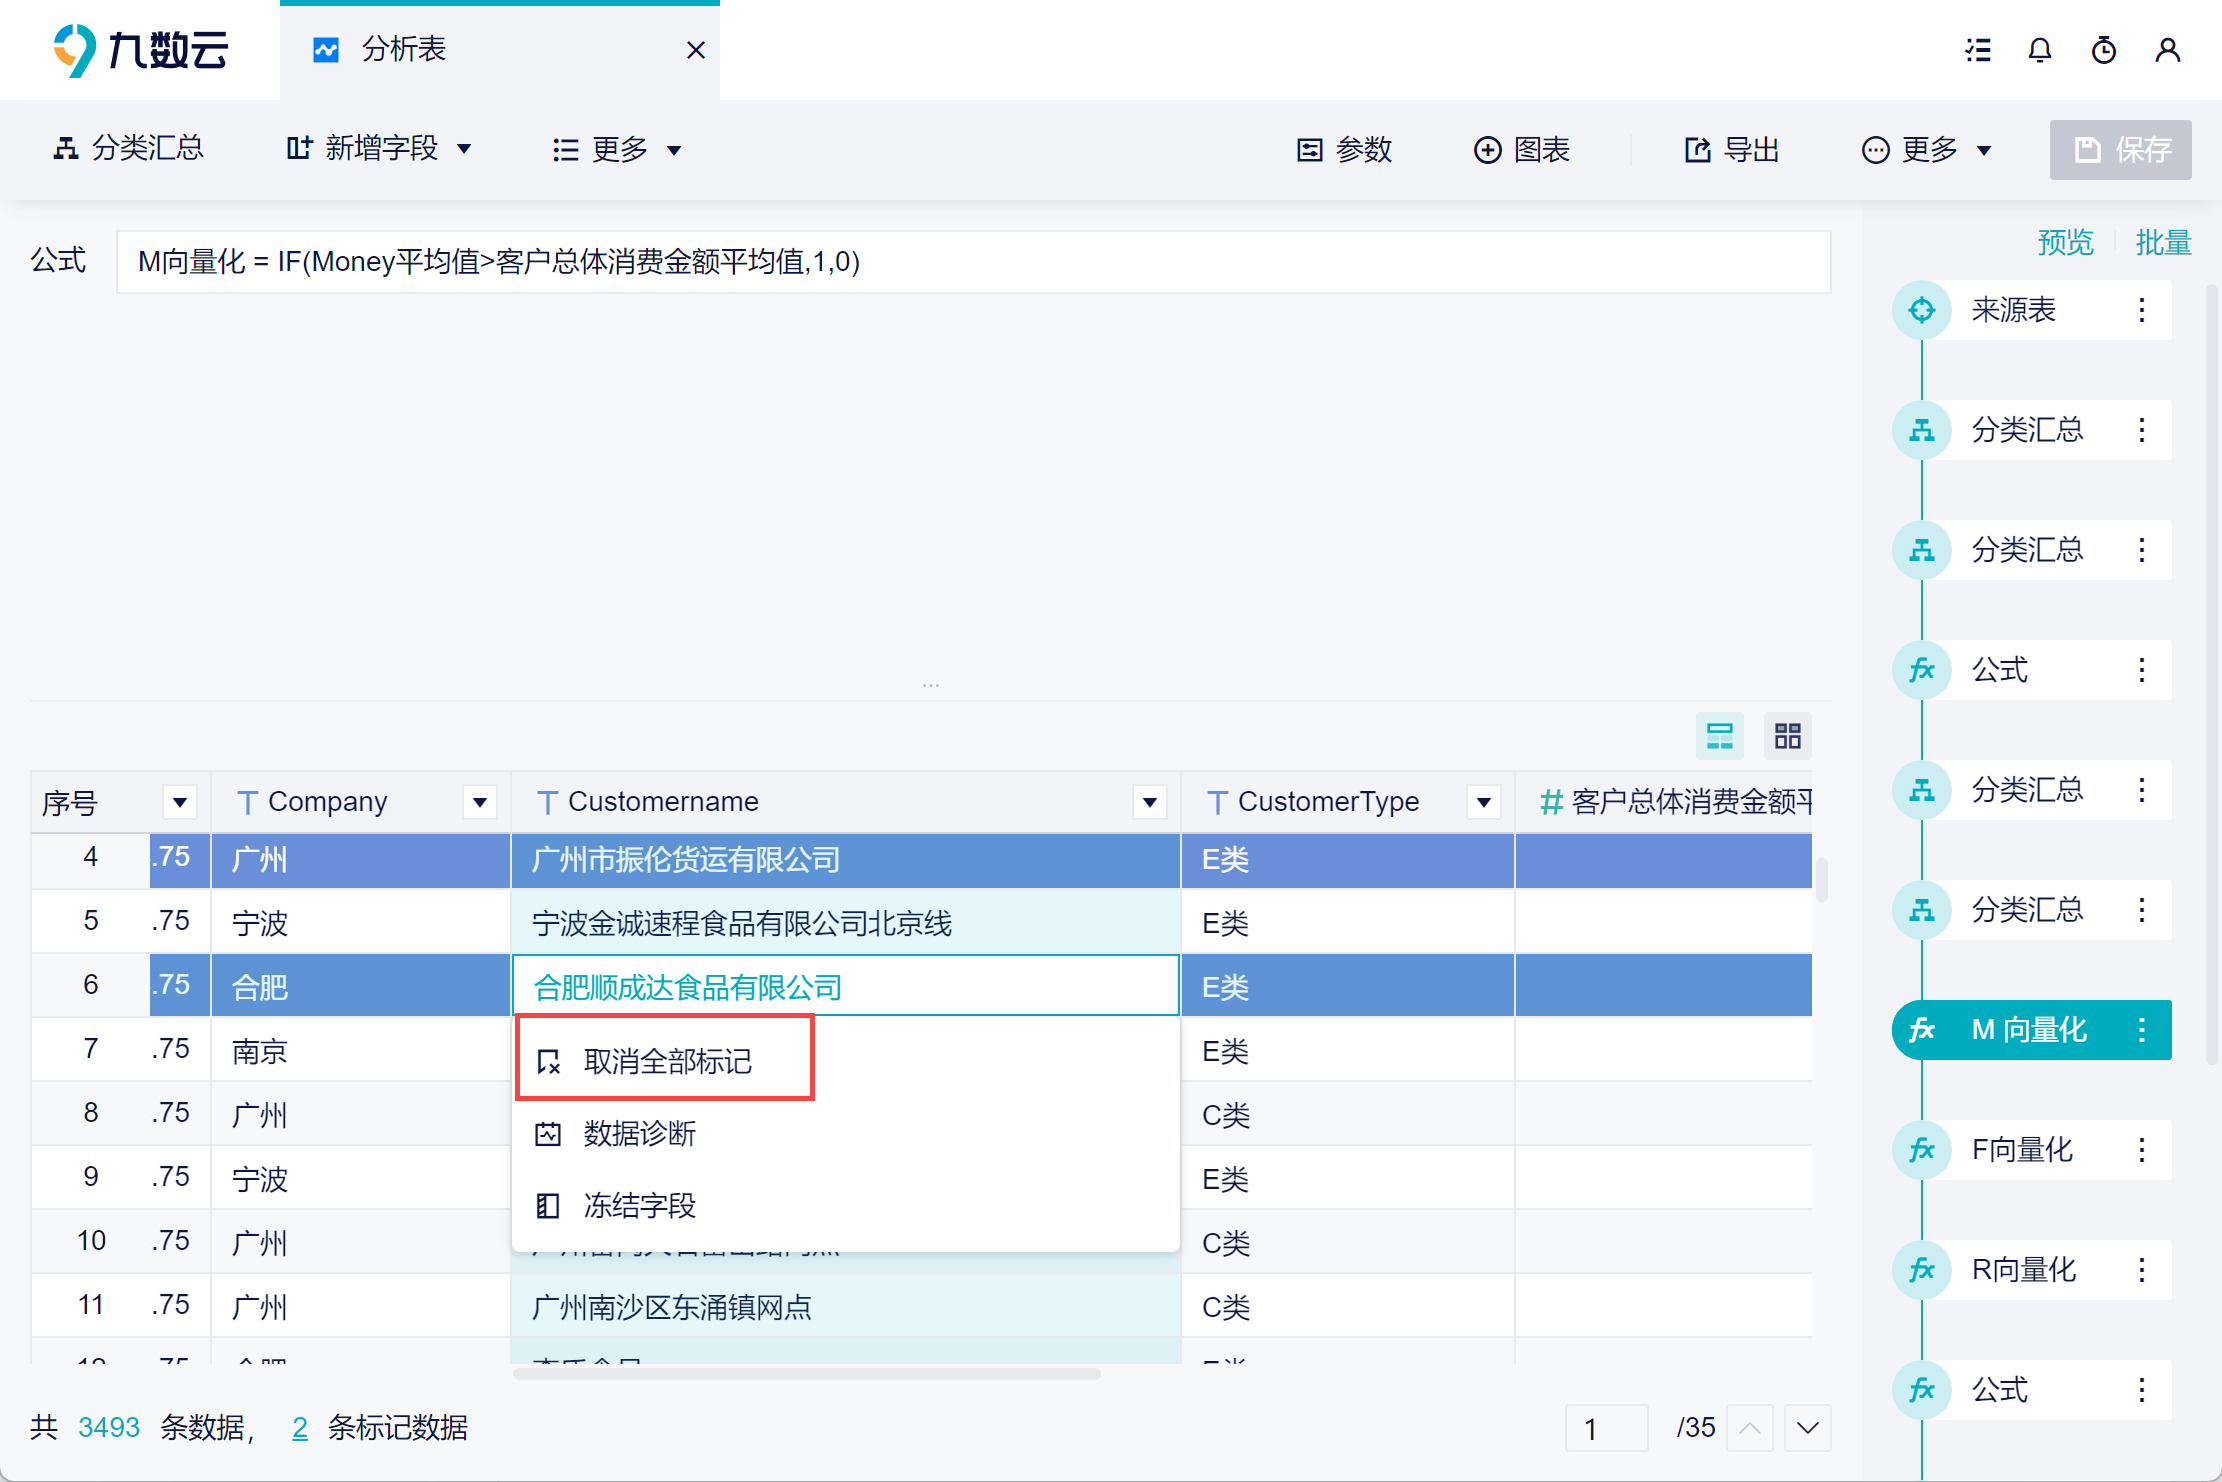Choose 取消全部标记 from context menu
Image resolution: width=2222 pixels, height=1482 pixels.
[x=666, y=1061]
